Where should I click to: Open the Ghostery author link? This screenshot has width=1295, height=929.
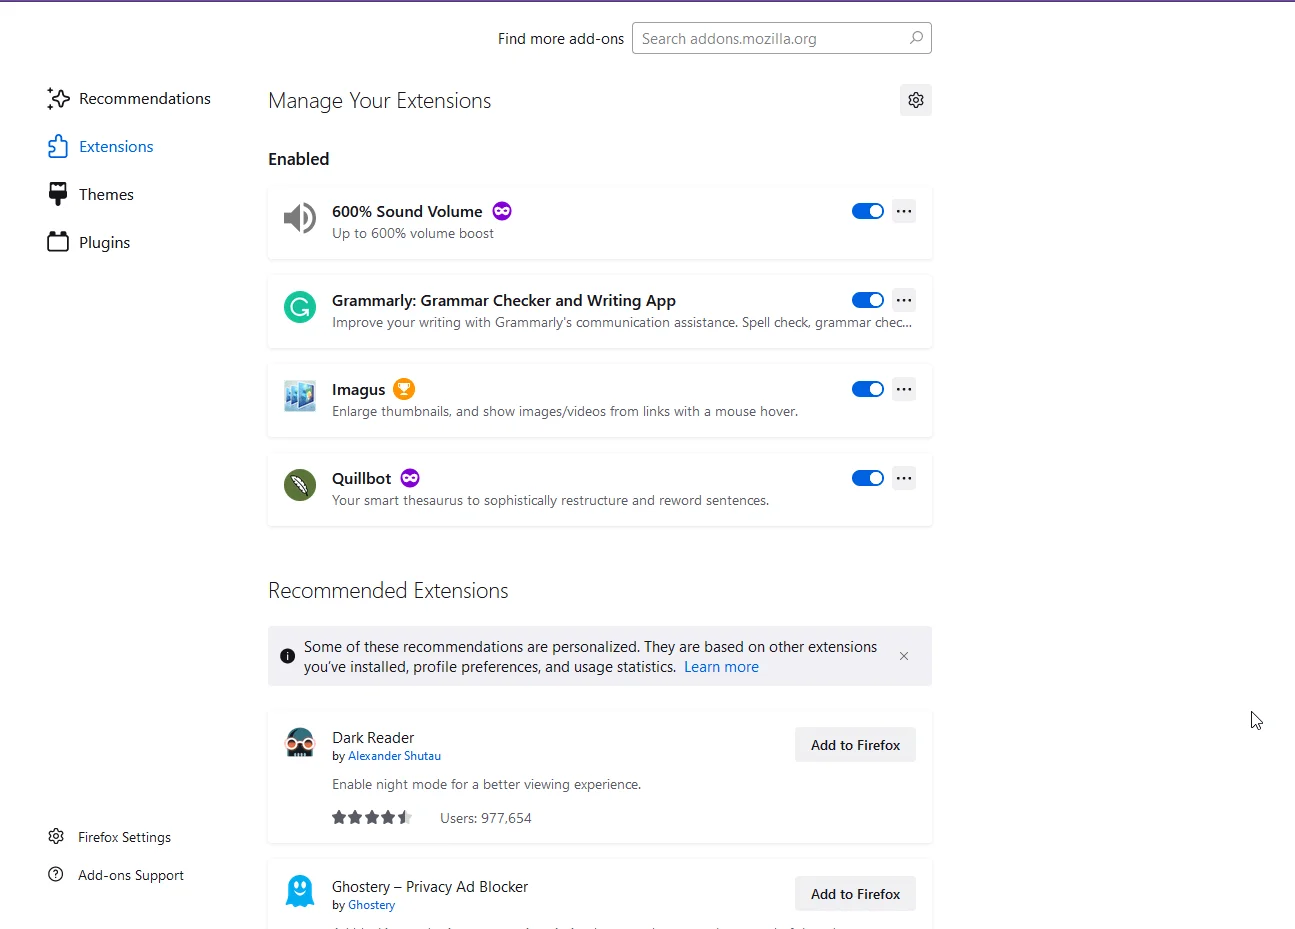point(371,905)
